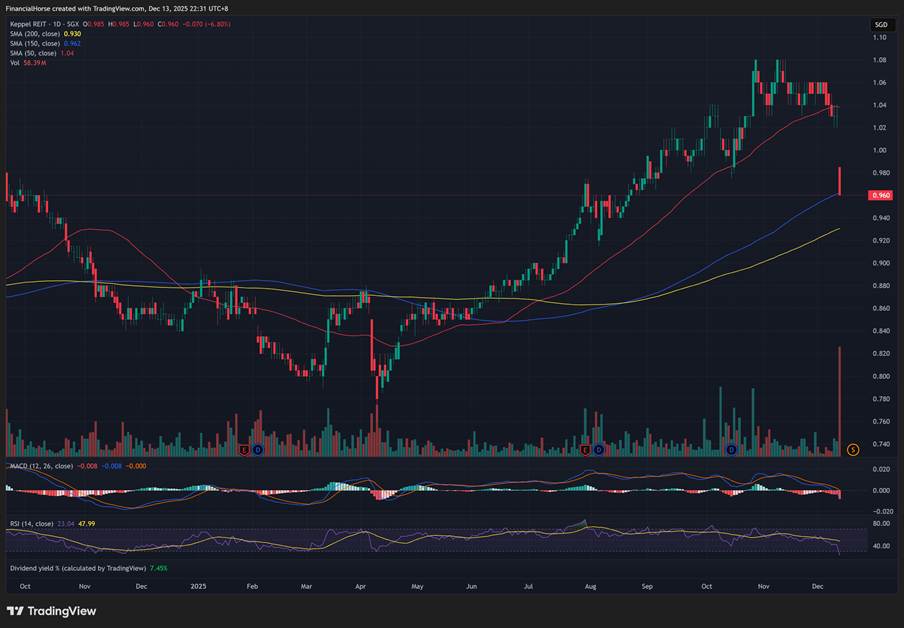Open the earnings E marker near February
This screenshot has width=904, height=628.
(246, 450)
